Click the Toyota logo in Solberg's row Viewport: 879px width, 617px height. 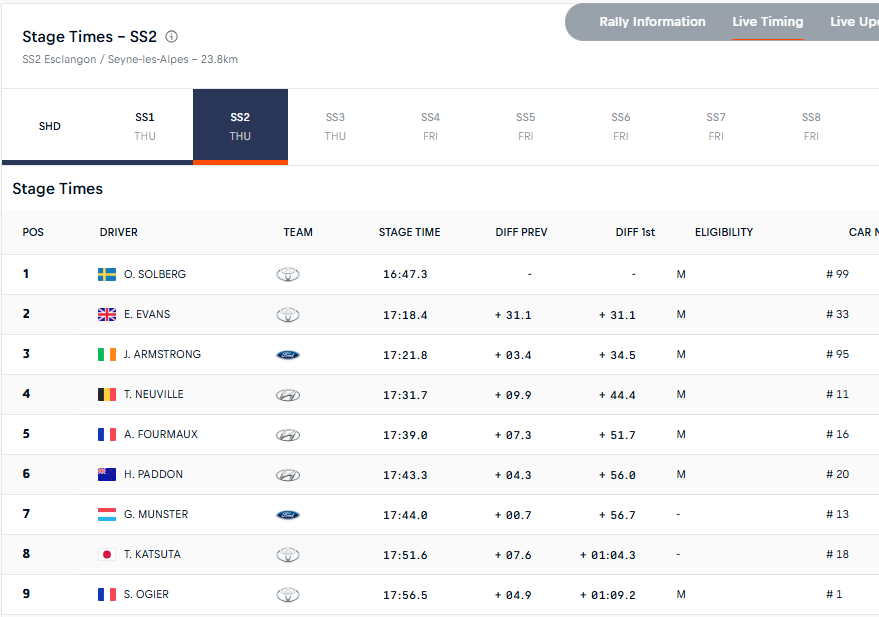pos(288,274)
